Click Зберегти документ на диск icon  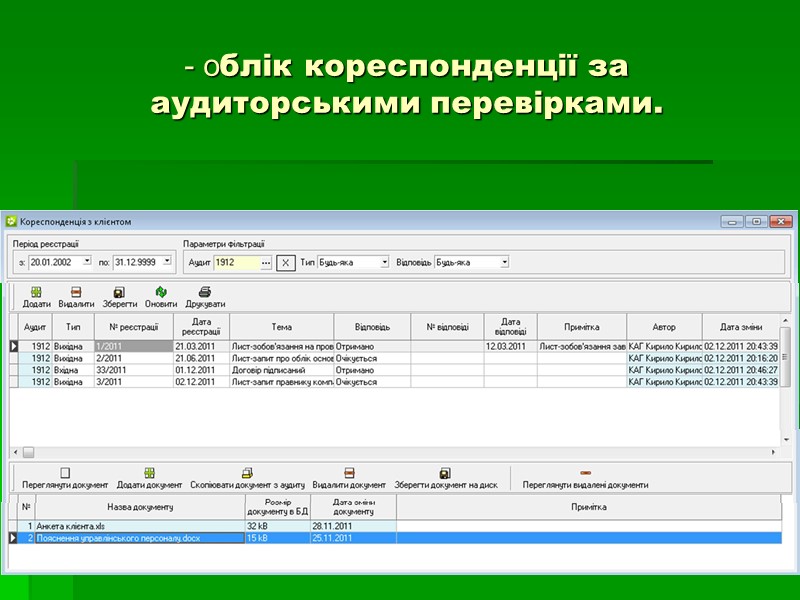coord(445,473)
